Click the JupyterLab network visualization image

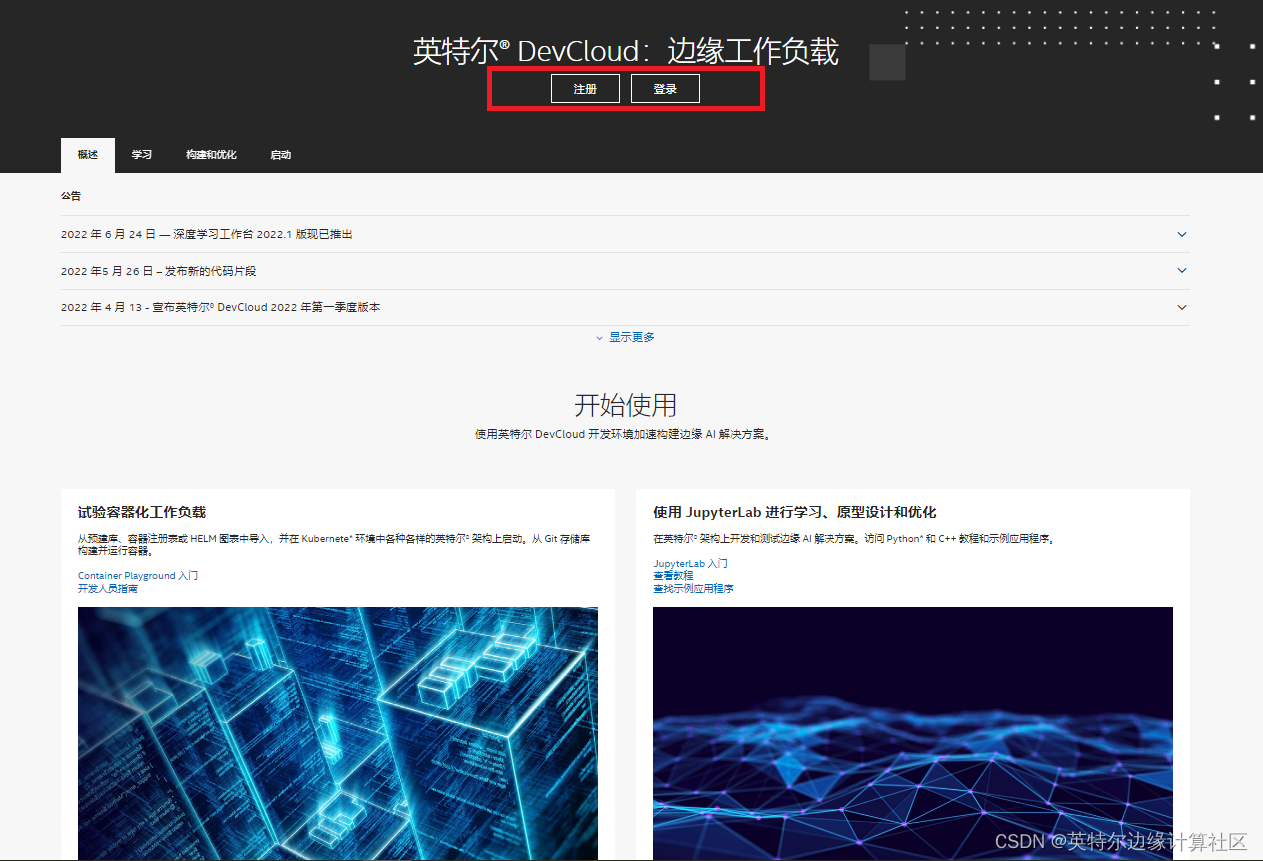912,733
